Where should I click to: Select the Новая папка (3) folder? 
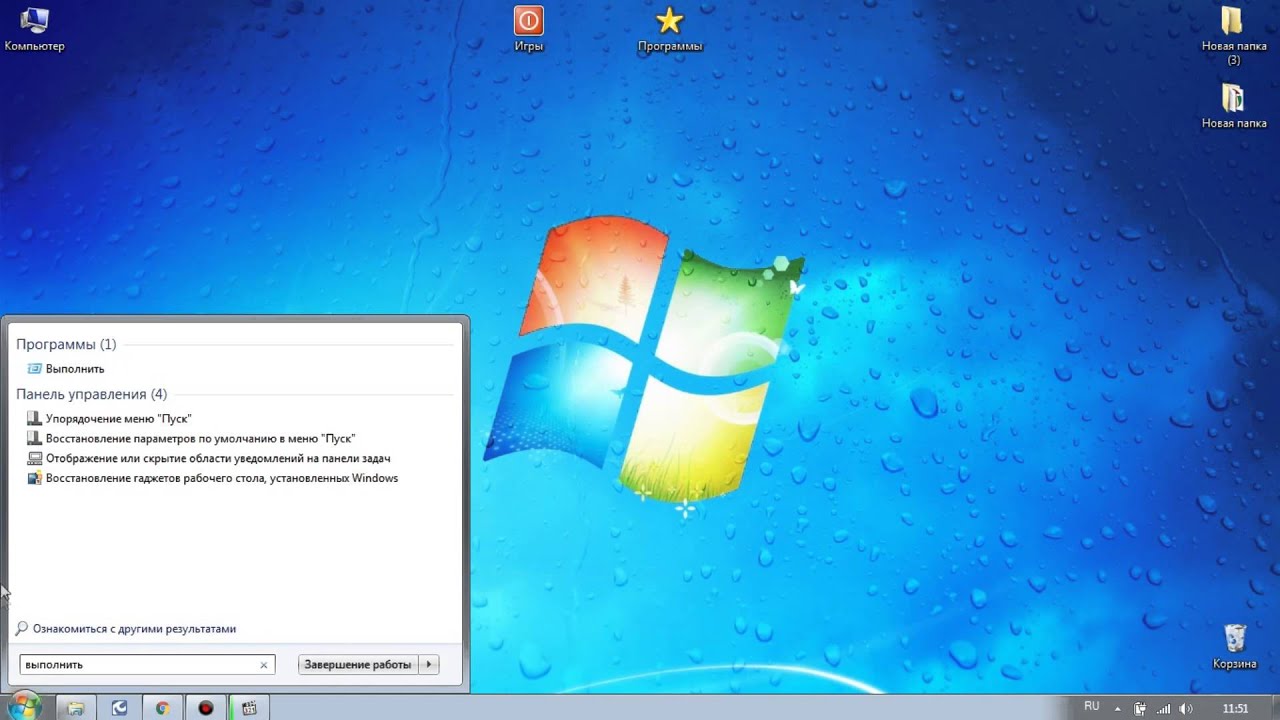1233,35
